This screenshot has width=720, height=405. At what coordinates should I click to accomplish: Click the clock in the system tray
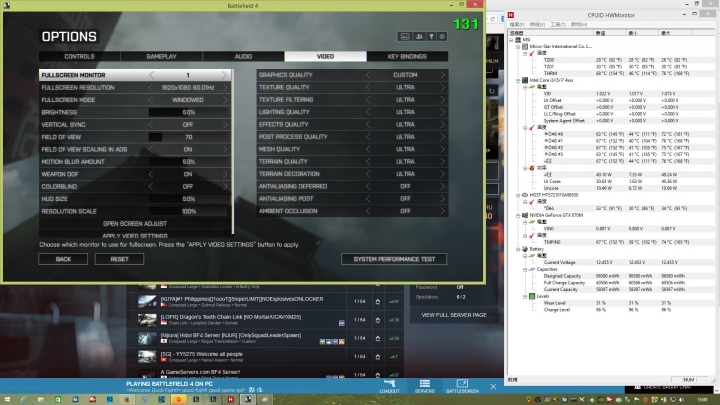pos(703,400)
